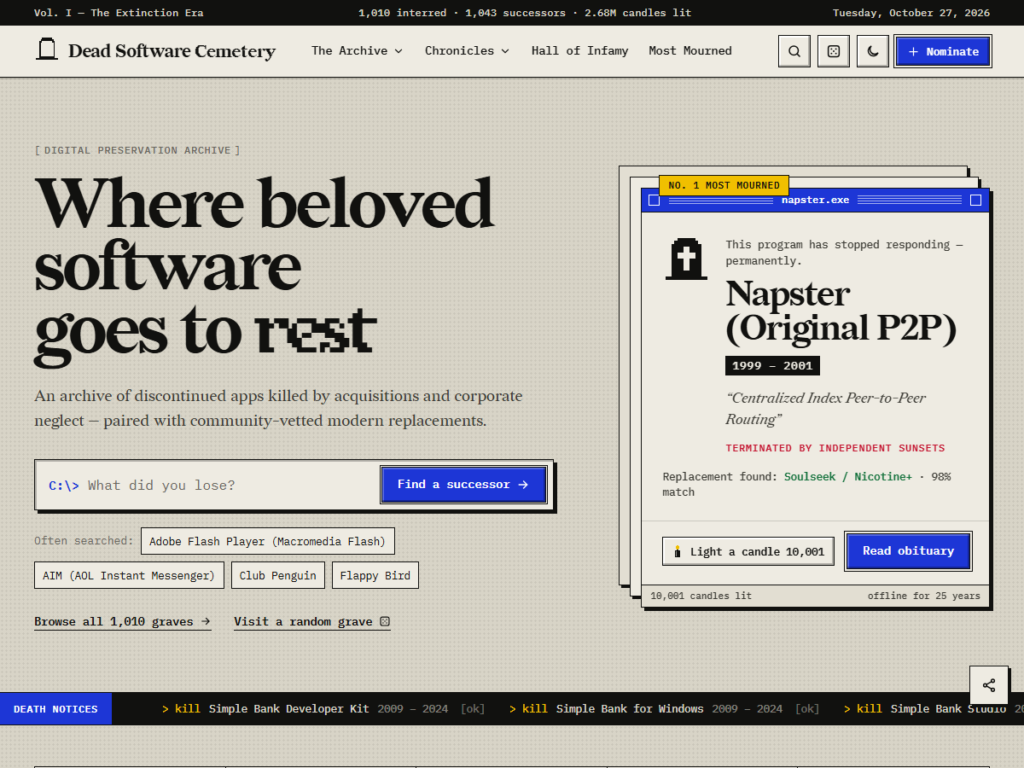
Task: Select the Flappy Bird chip
Action: (375, 575)
